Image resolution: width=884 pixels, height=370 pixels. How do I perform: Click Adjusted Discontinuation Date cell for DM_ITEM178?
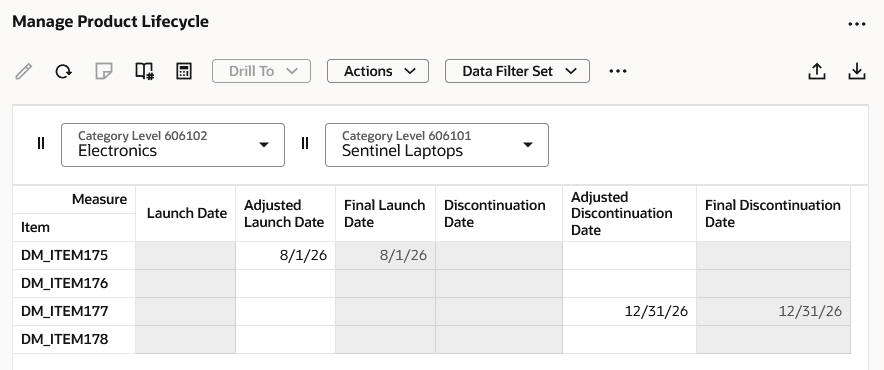[629, 340]
